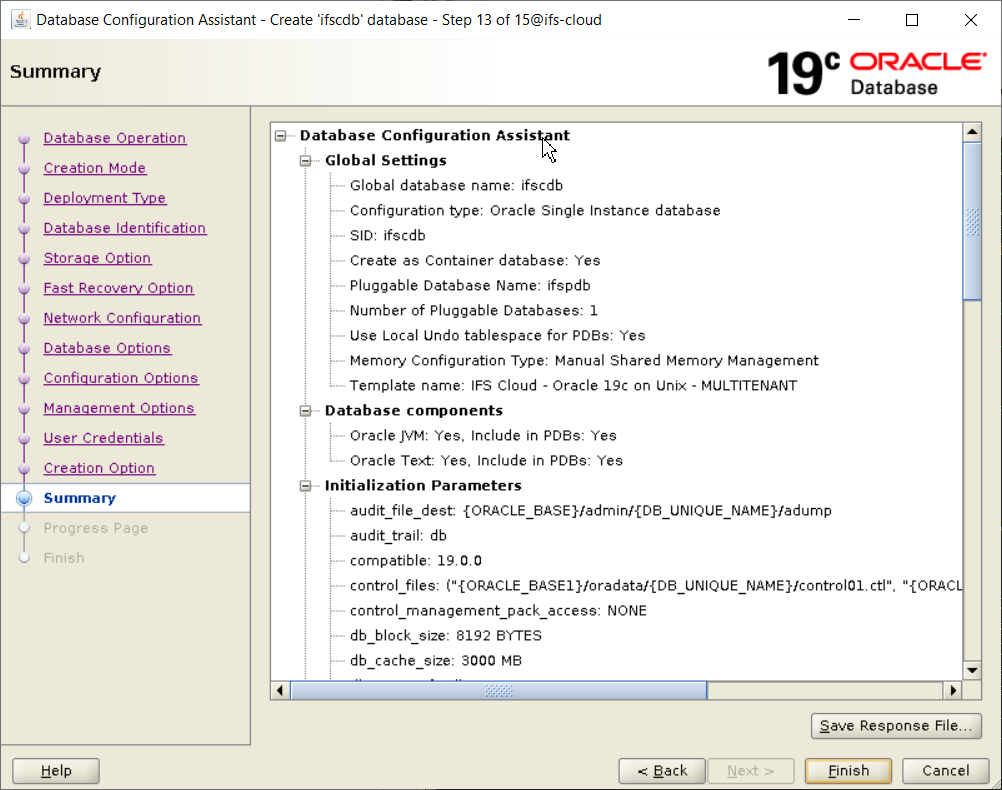
Task: Collapse the Database components tree node
Action: [x=305, y=410]
